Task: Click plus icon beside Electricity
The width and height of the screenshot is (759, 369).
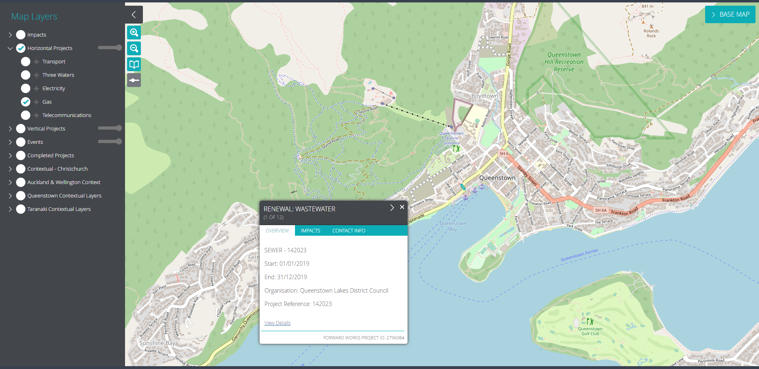Action: pos(36,89)
